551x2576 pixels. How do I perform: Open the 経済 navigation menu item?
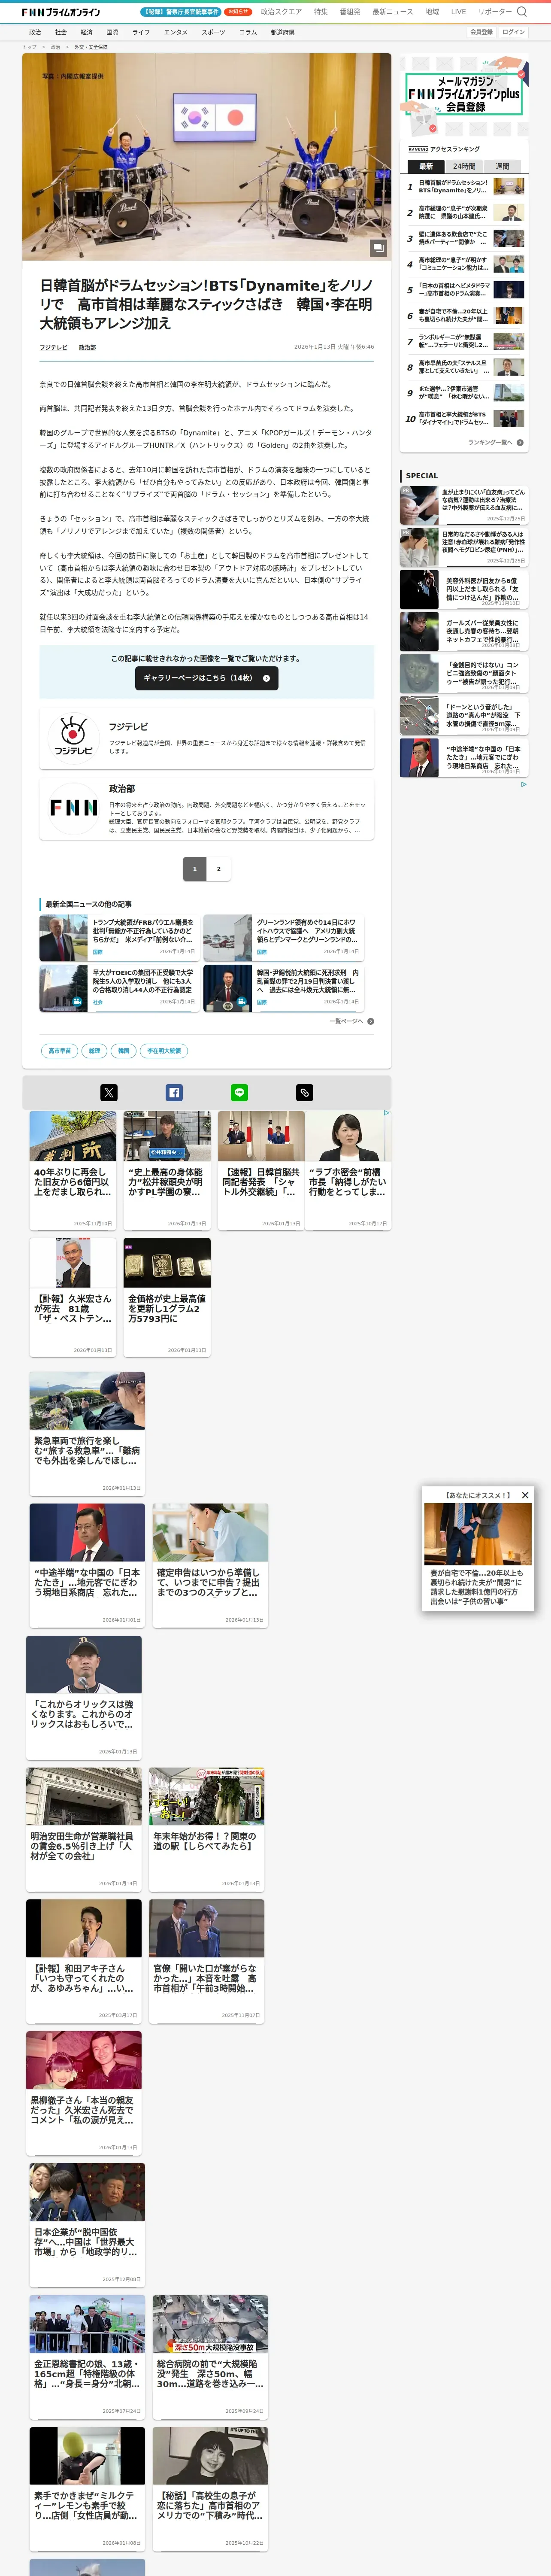pos(87,32)
